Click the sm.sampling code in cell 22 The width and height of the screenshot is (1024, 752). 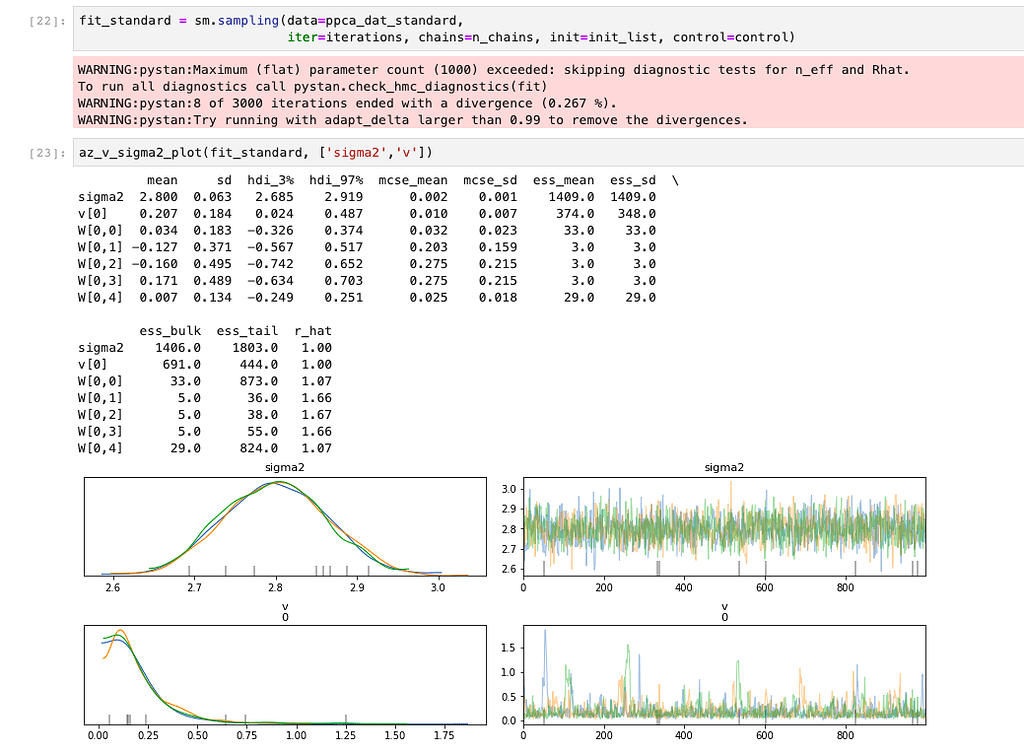pyautogui.click(x=236, y=21)
